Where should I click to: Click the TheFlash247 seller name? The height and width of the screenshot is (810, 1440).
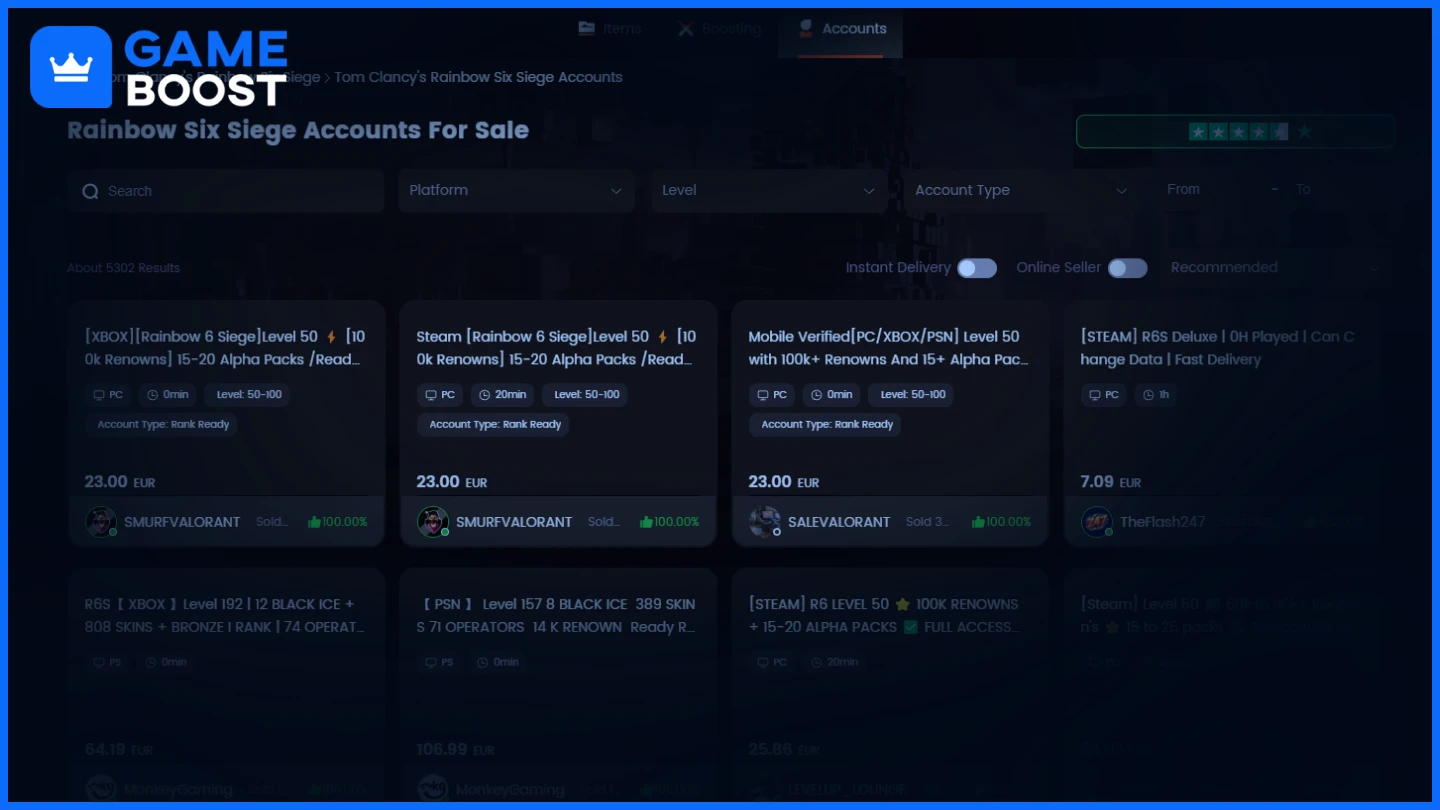click(1163, 522)
